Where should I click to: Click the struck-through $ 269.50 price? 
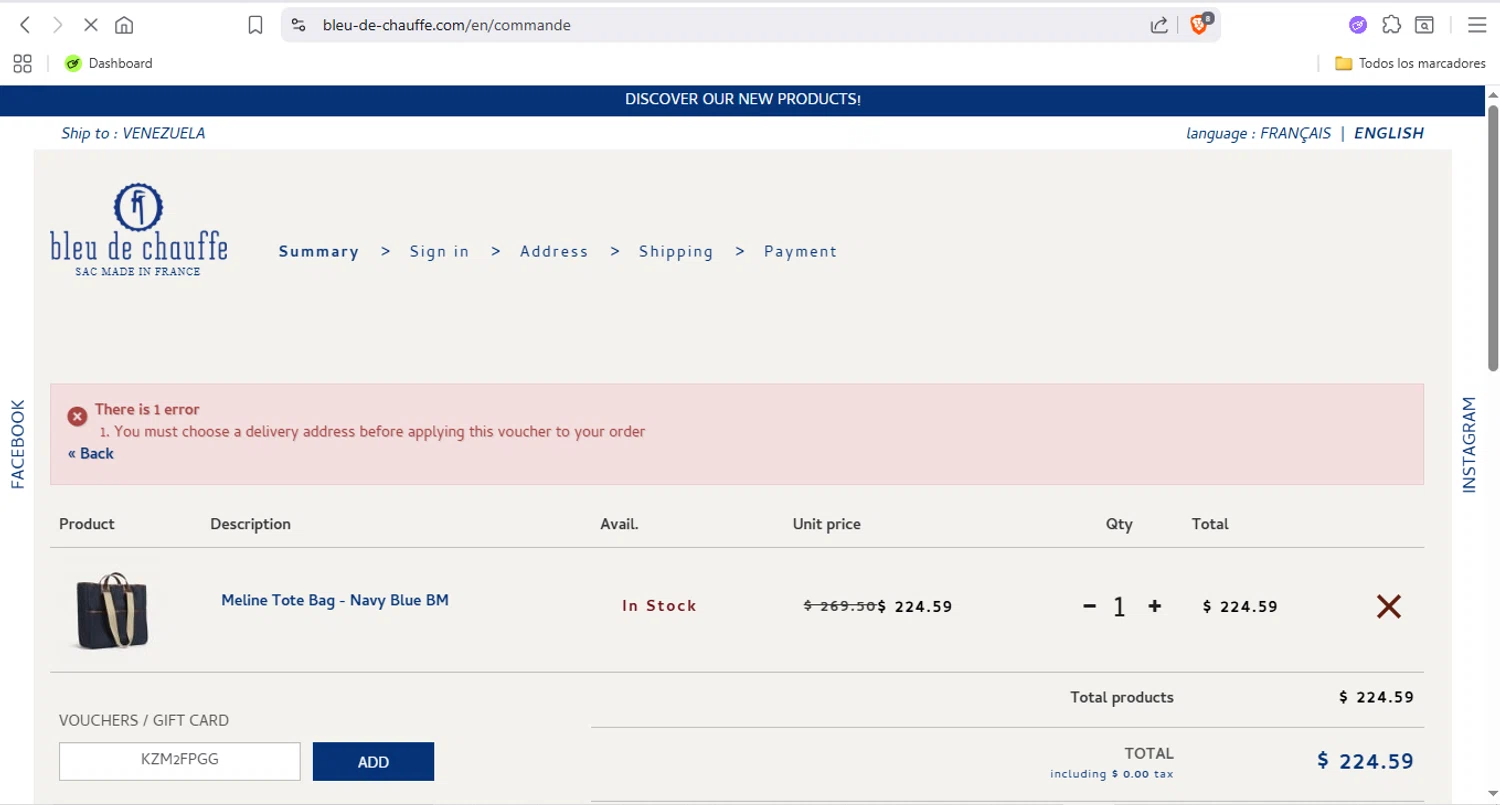tap(840, 606)
